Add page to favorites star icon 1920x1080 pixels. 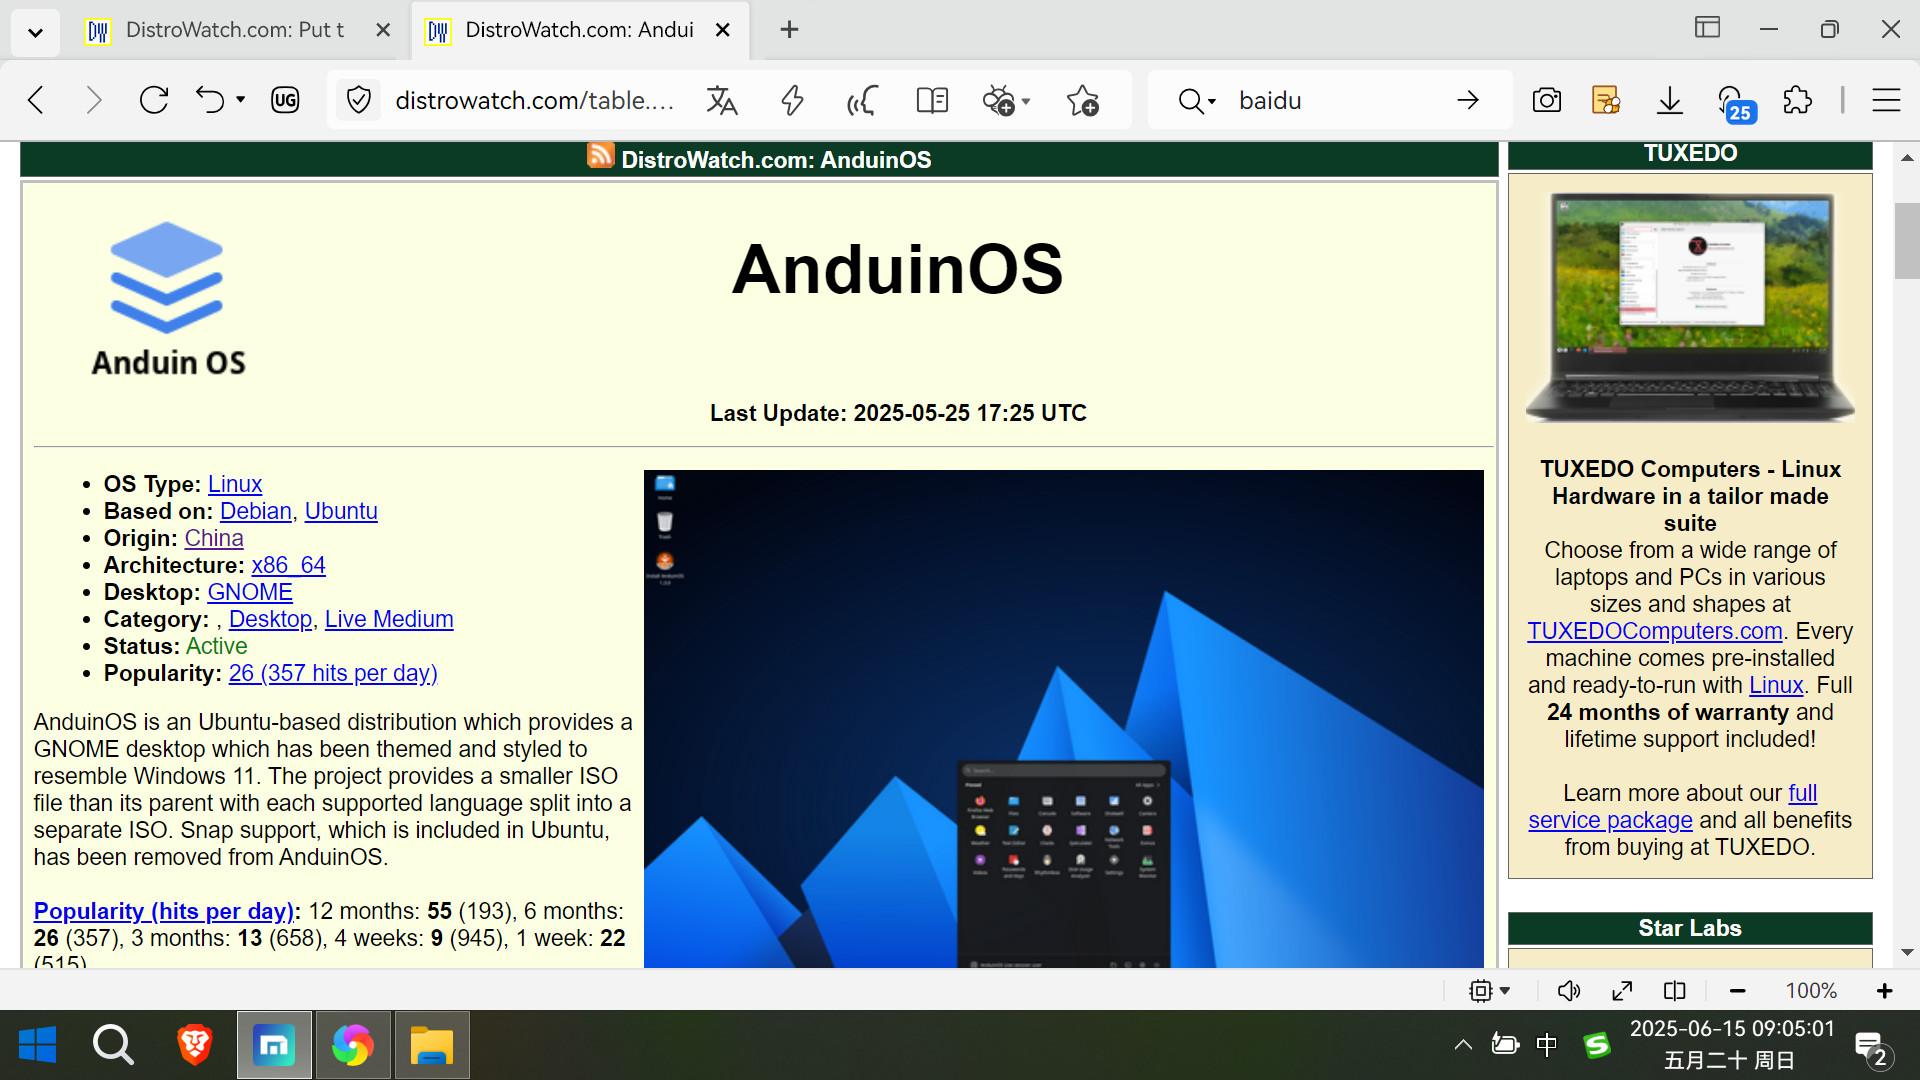pyautogui.click(x=1083, y=100)
